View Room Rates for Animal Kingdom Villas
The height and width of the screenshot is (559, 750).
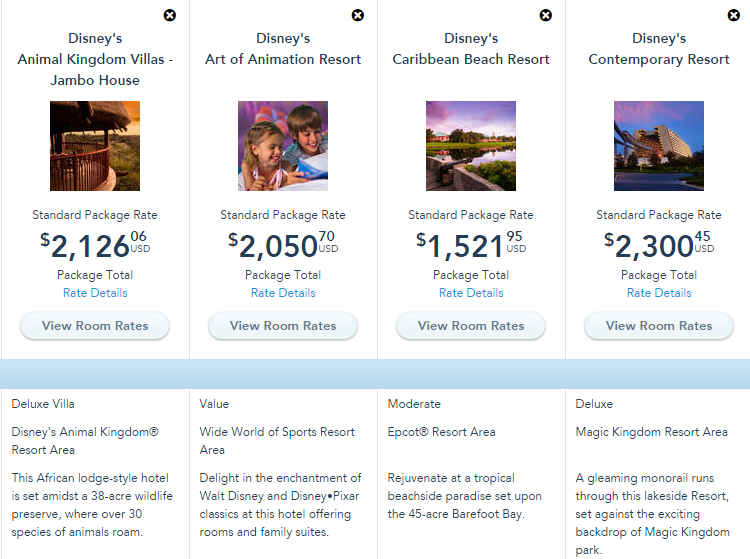[x=95, y=326]
